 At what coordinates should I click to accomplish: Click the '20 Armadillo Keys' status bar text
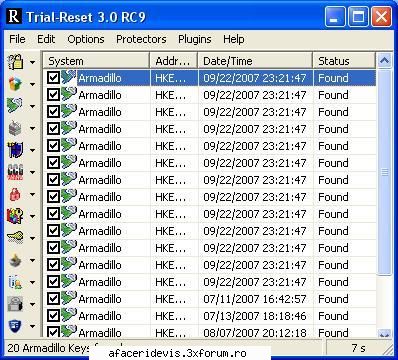(48, 348)
